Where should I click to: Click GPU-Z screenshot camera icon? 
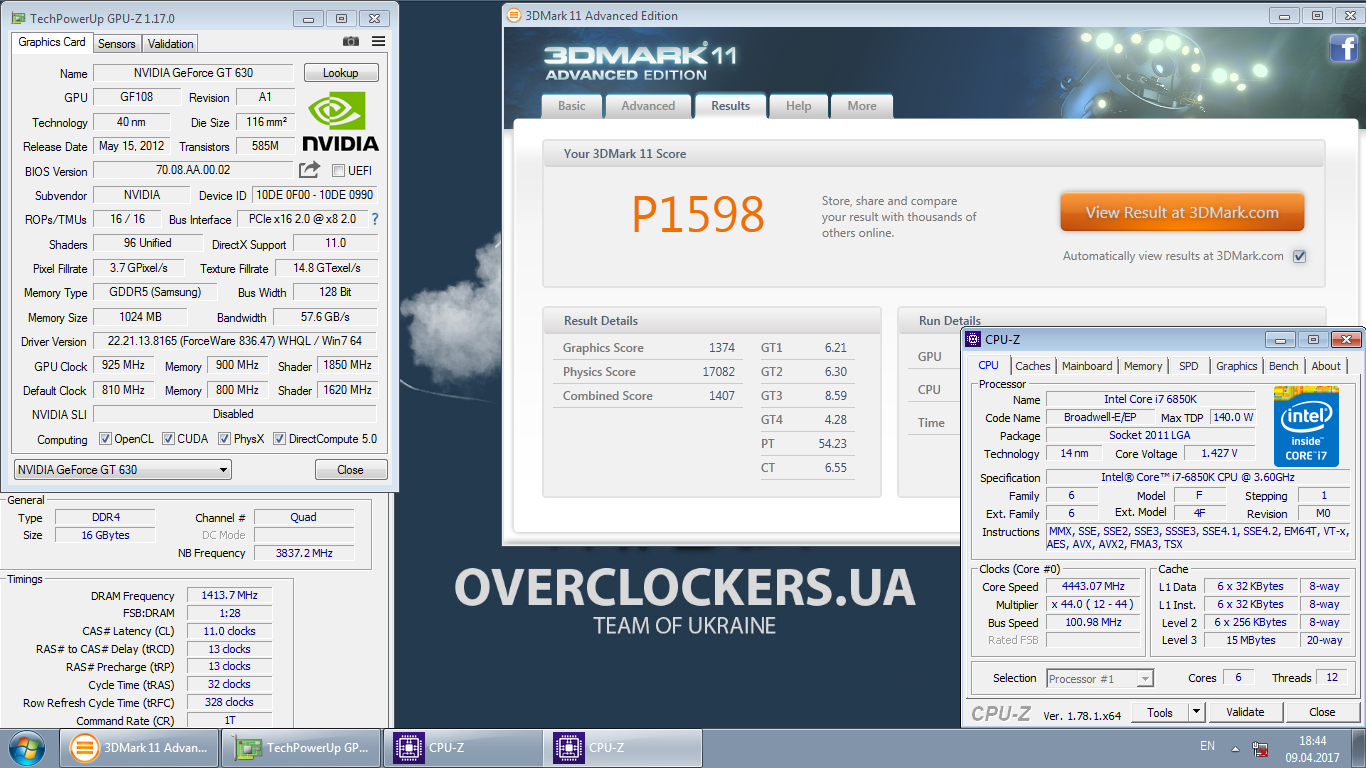point(351,42)
